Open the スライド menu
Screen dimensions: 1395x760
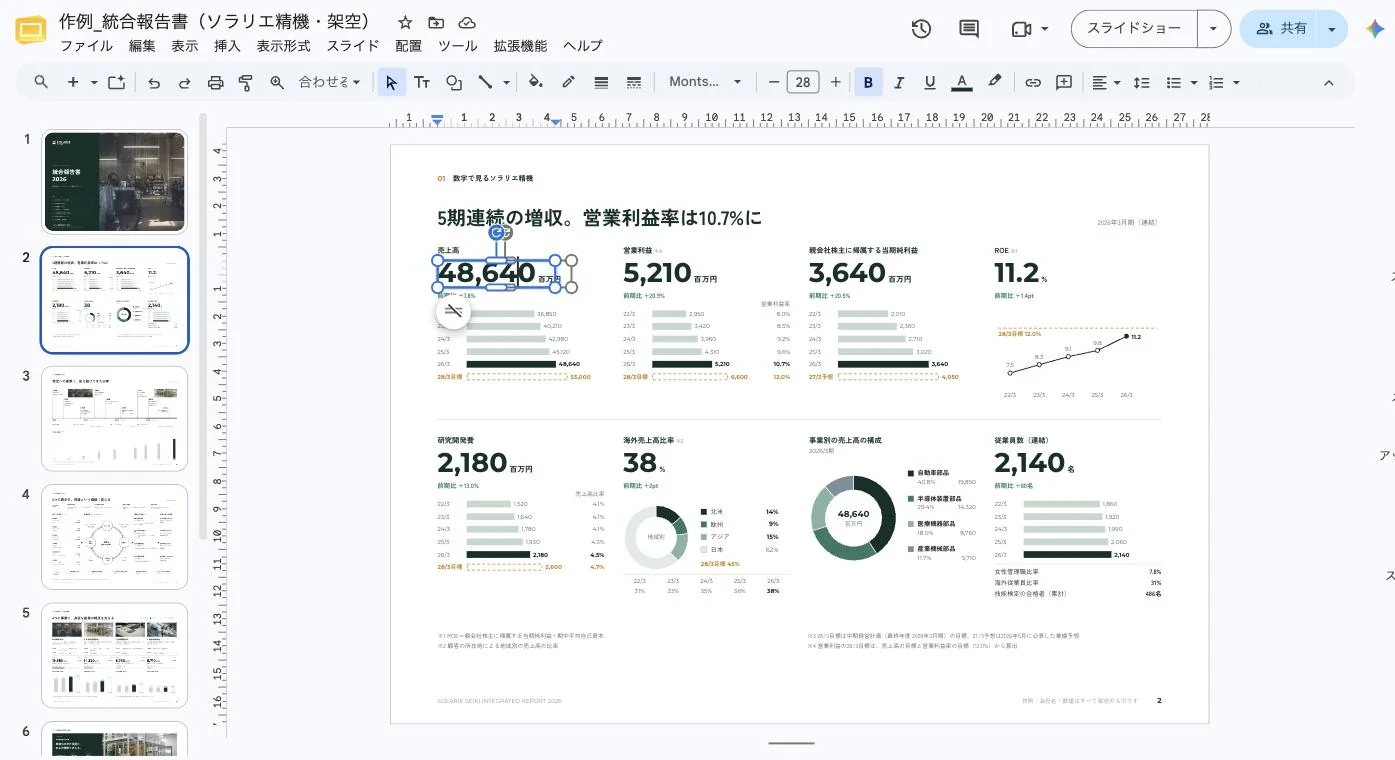pyautogui.click(x=353, y=45)
